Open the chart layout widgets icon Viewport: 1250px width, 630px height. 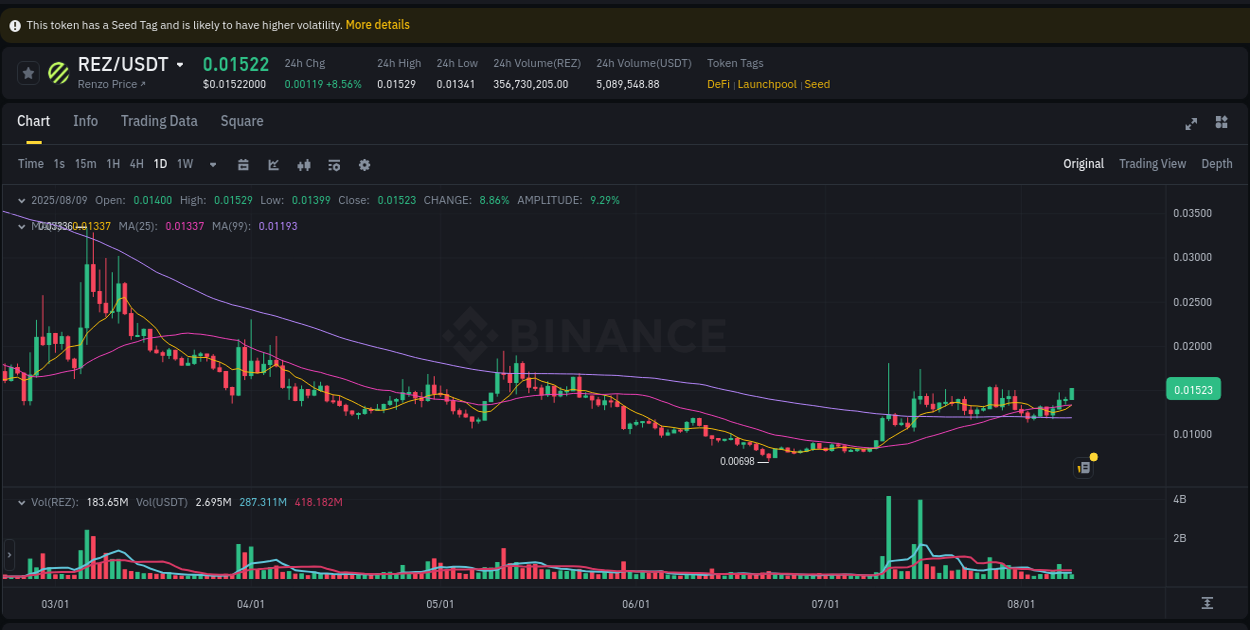tap(1221, 122)
